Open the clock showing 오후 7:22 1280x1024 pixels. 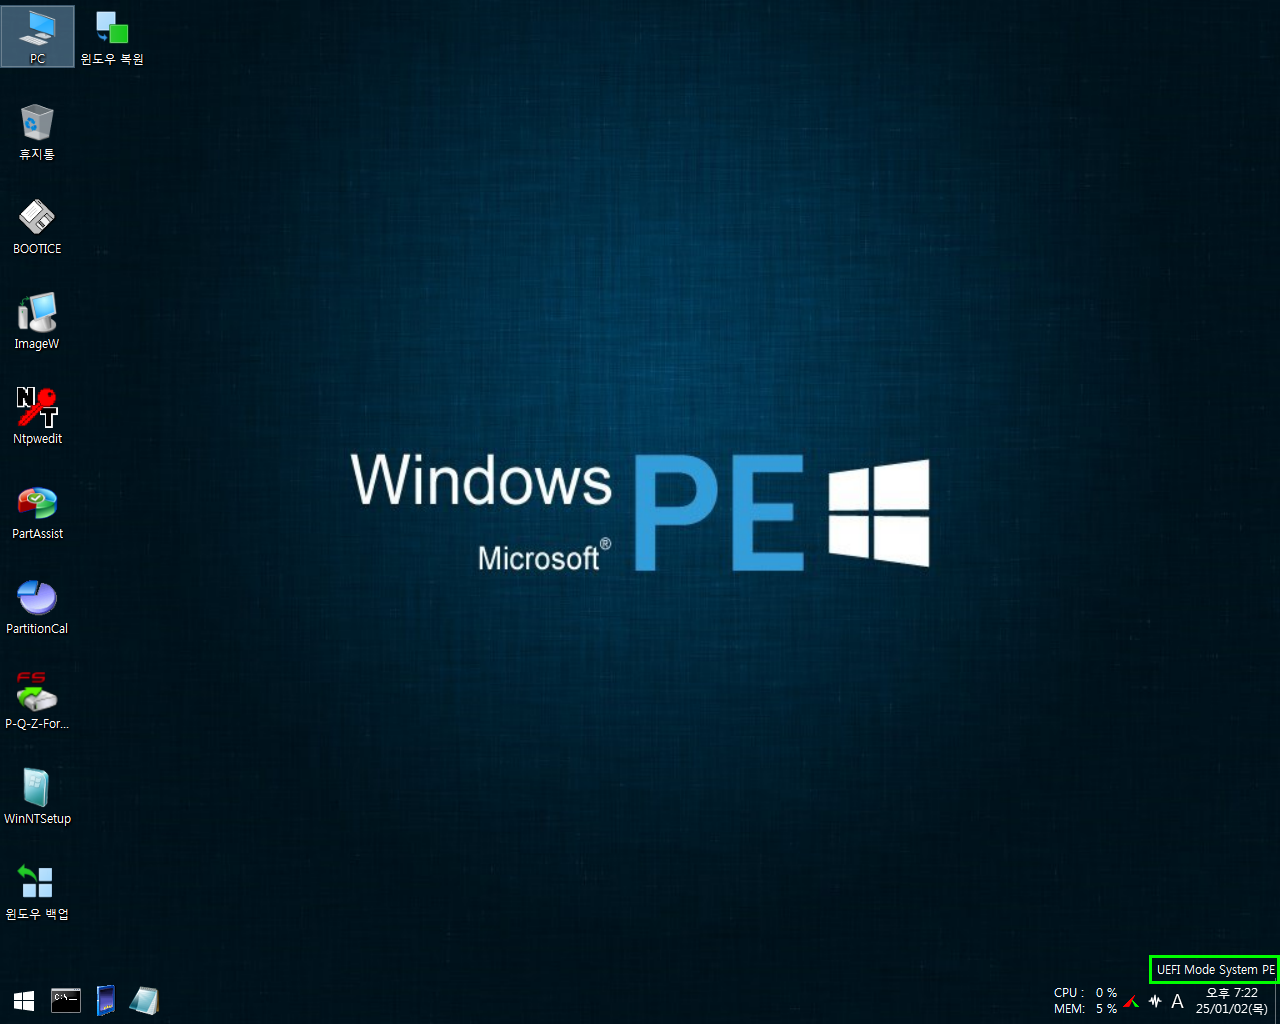click(1232, 993)
